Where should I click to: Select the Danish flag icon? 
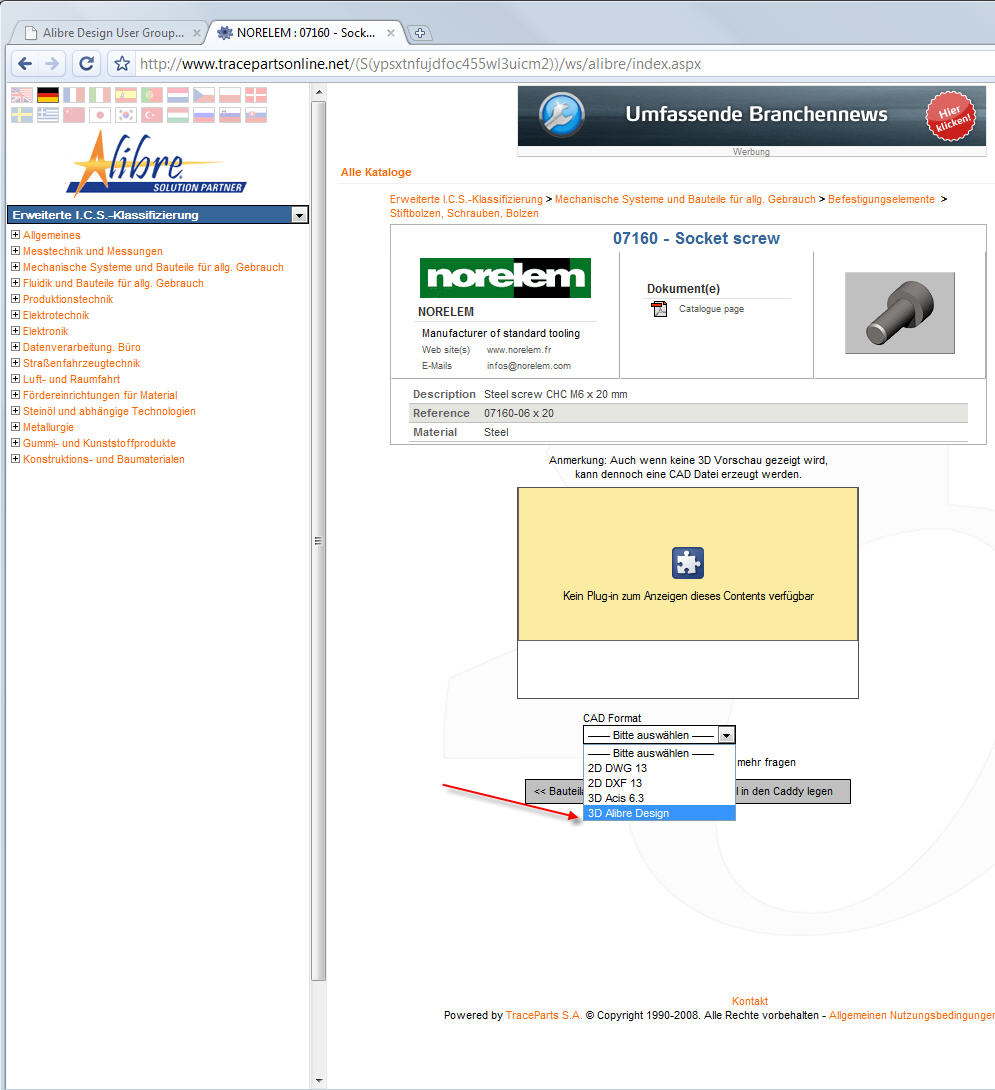pos(256,95)
